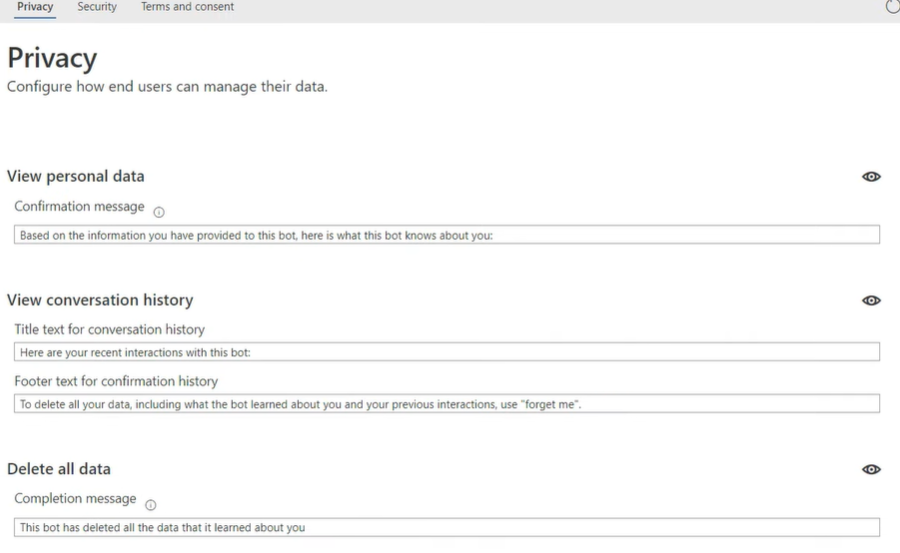Viewport: 900px width, 553px height.
Task: Click the "Configure how end users" description text
Action: (167, 86)
